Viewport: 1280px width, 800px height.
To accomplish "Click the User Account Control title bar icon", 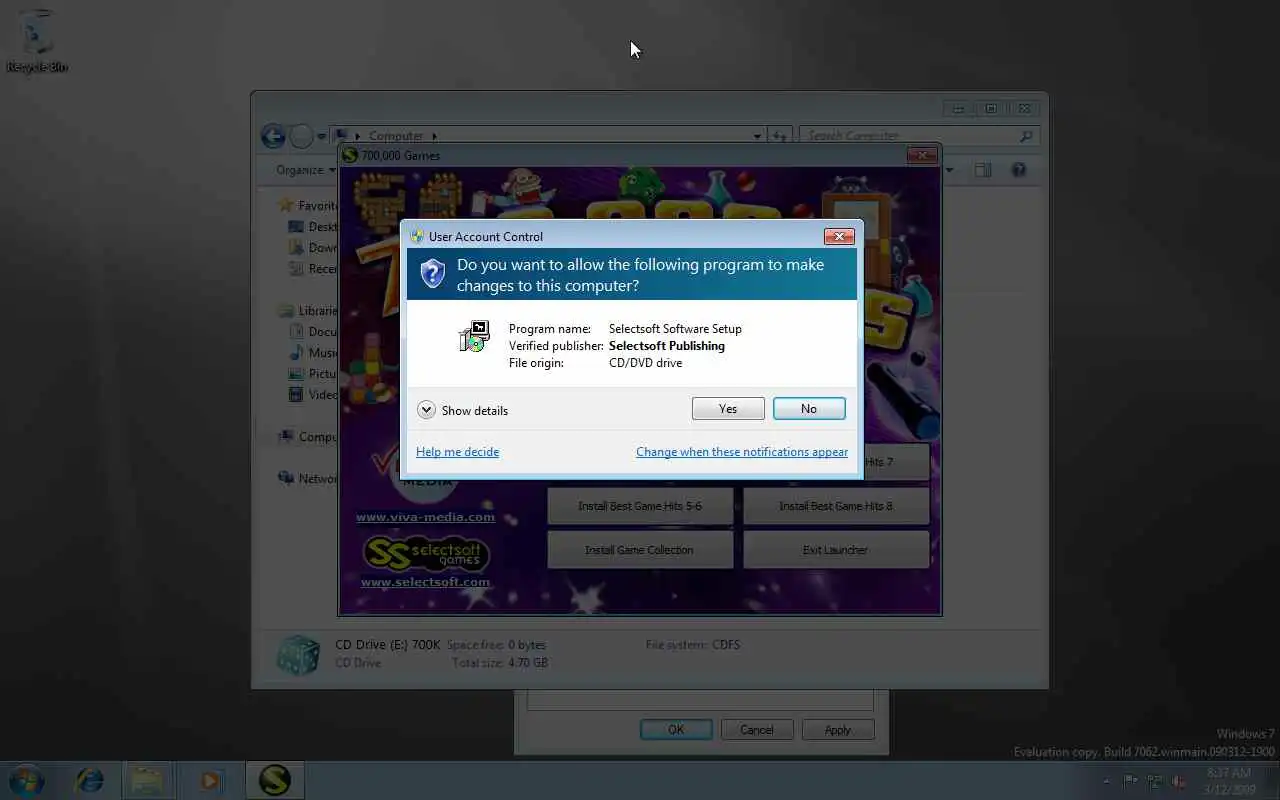I will click(417, 237).
